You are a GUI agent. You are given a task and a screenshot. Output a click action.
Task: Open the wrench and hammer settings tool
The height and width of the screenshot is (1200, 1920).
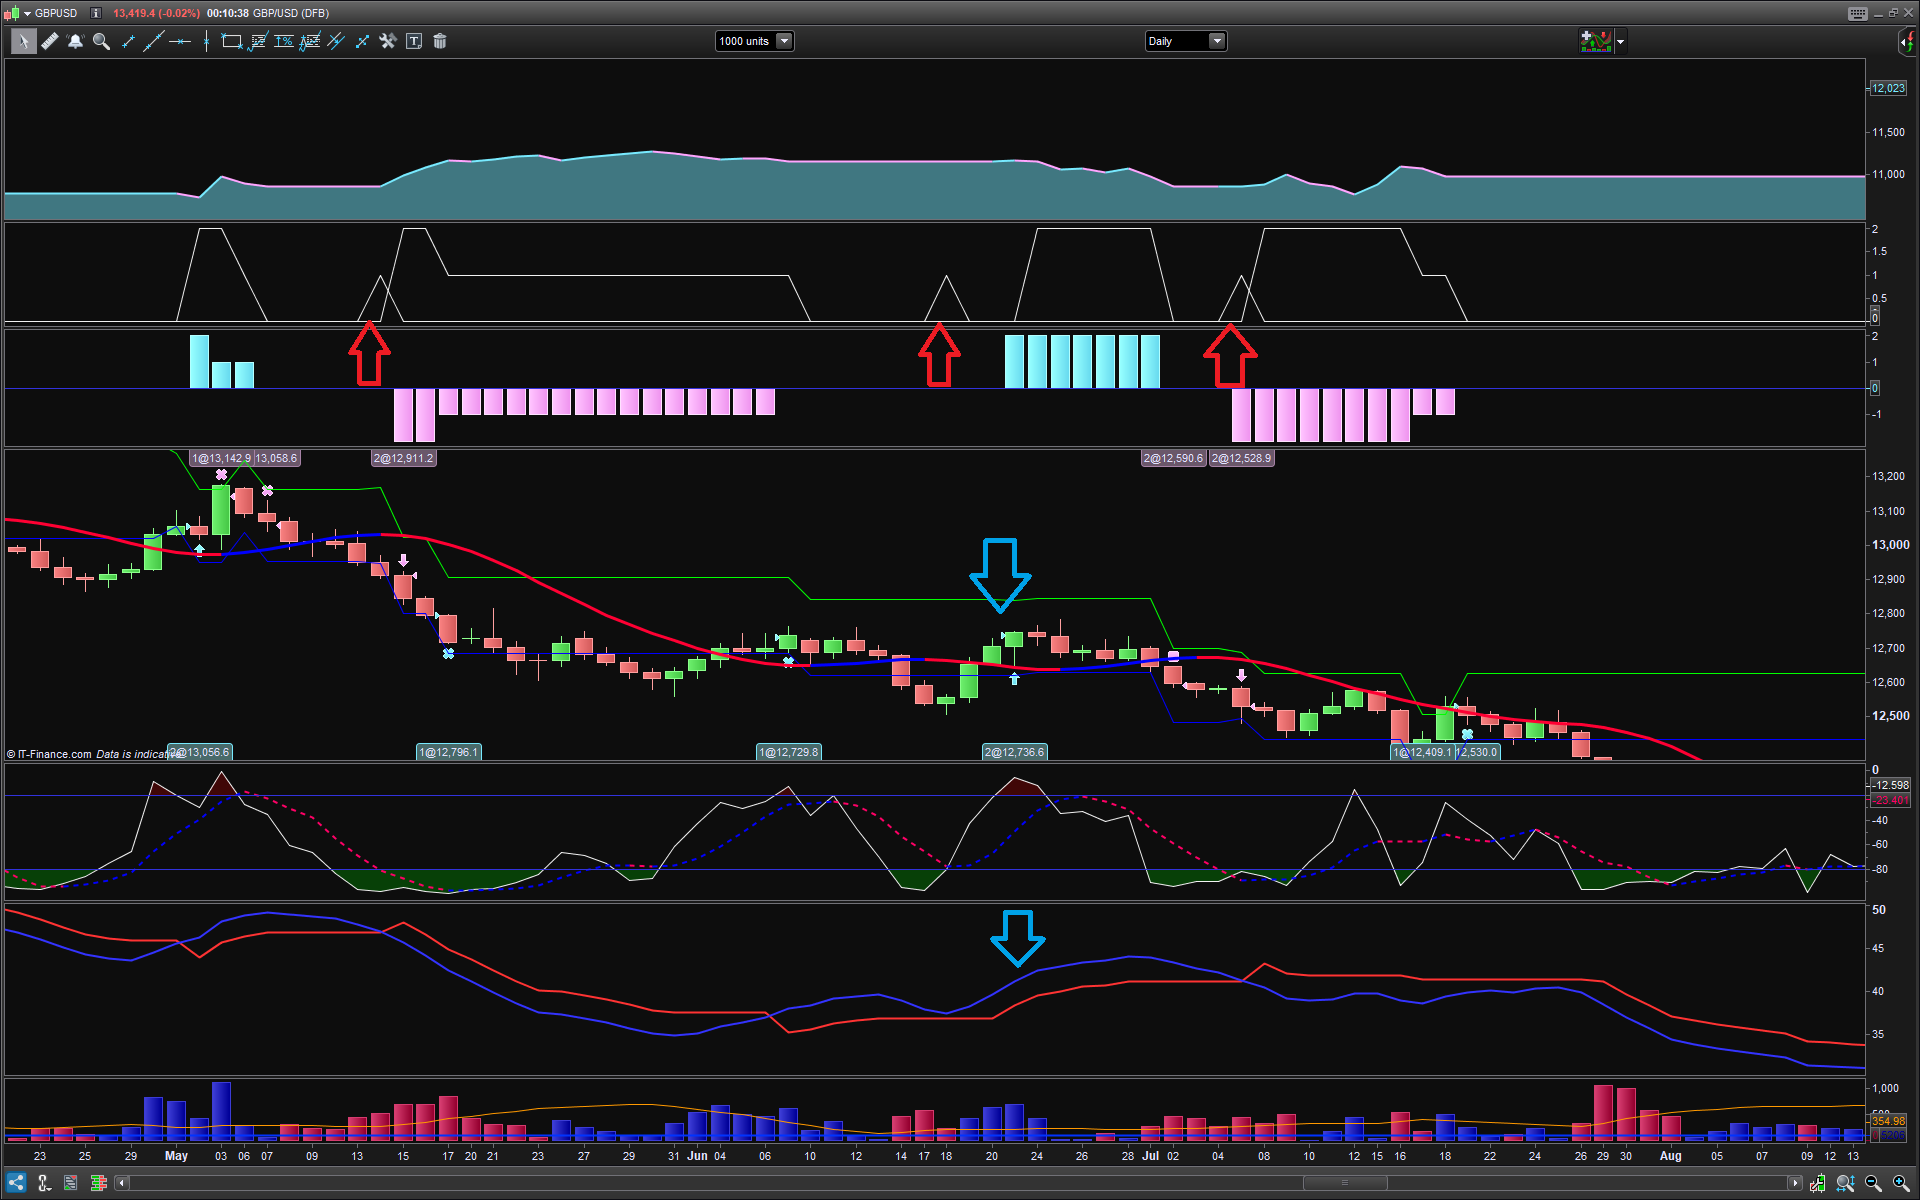[x=388, y=41]
